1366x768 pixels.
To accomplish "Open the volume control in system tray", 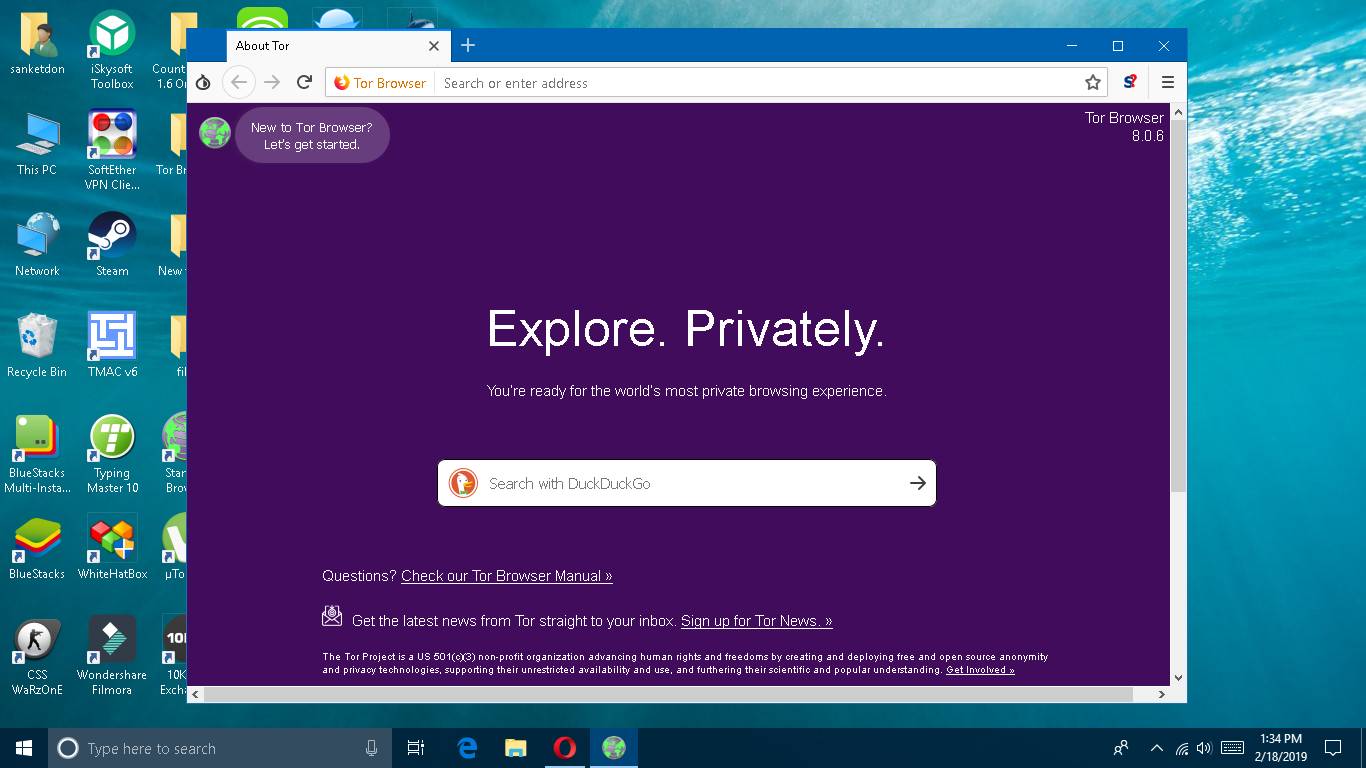I will 1204,748.
